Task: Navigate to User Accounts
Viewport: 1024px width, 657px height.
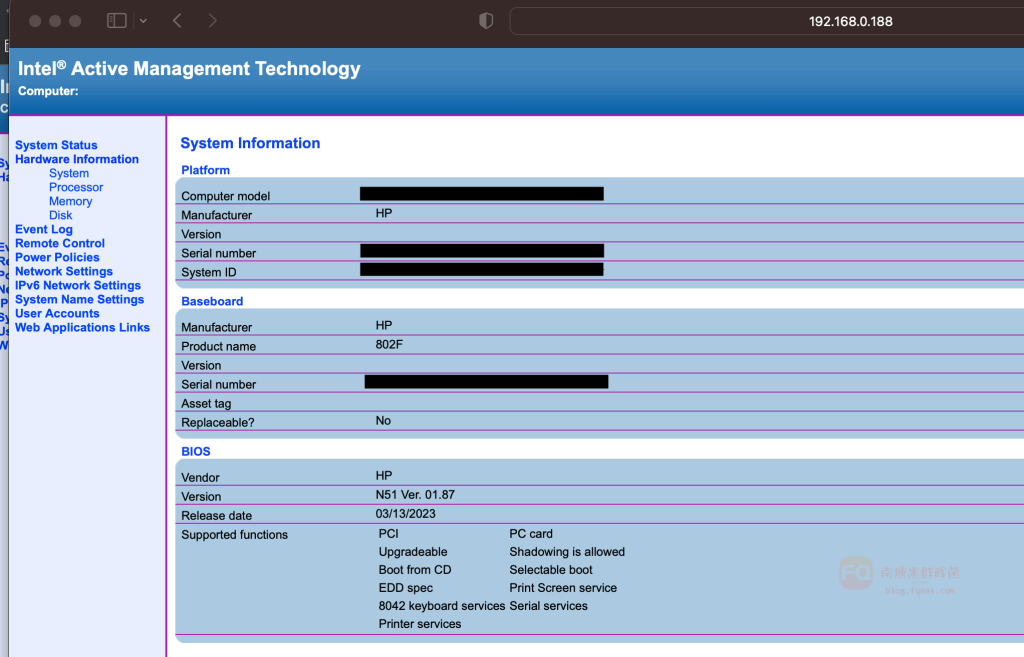Action: [x=57, y=313]
